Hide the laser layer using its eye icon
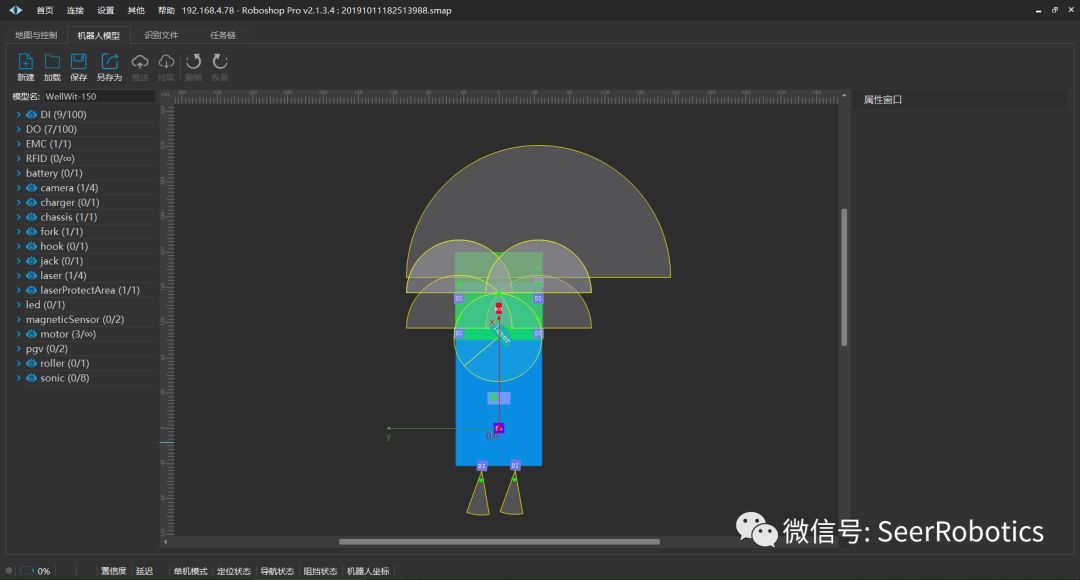The image size is (1080, 580). [x=31, y=275]
